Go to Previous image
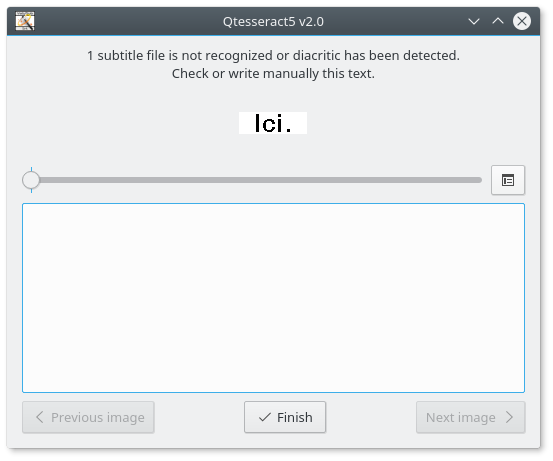This screenshot has height=461, width=553. click(x=88, y=417)
